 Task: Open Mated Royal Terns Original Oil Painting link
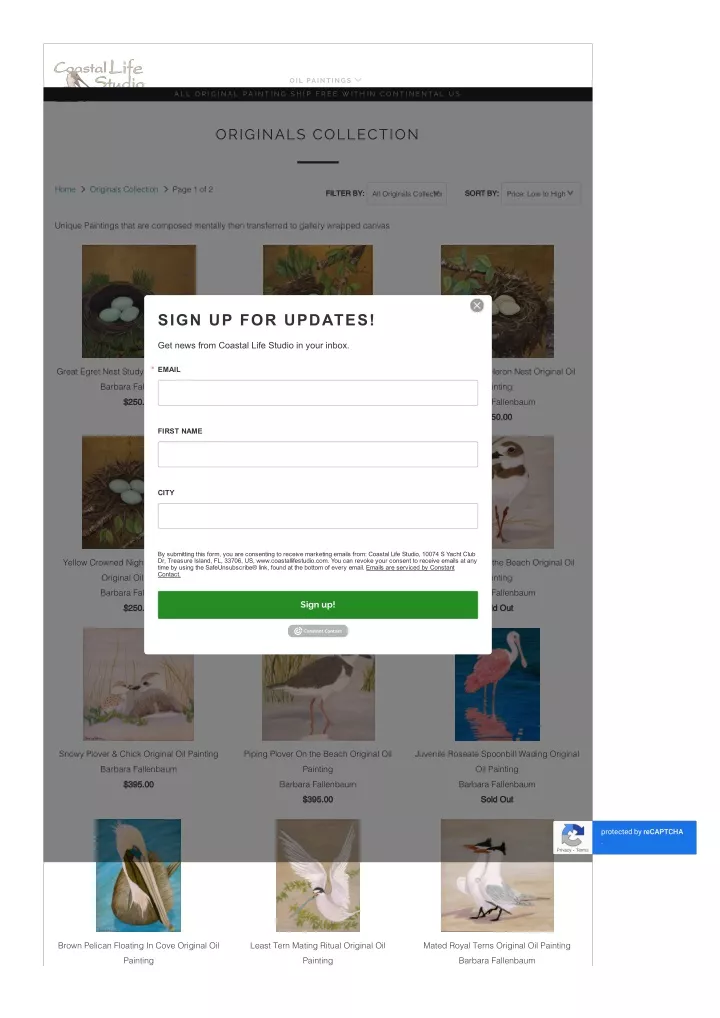click(497, 945)
